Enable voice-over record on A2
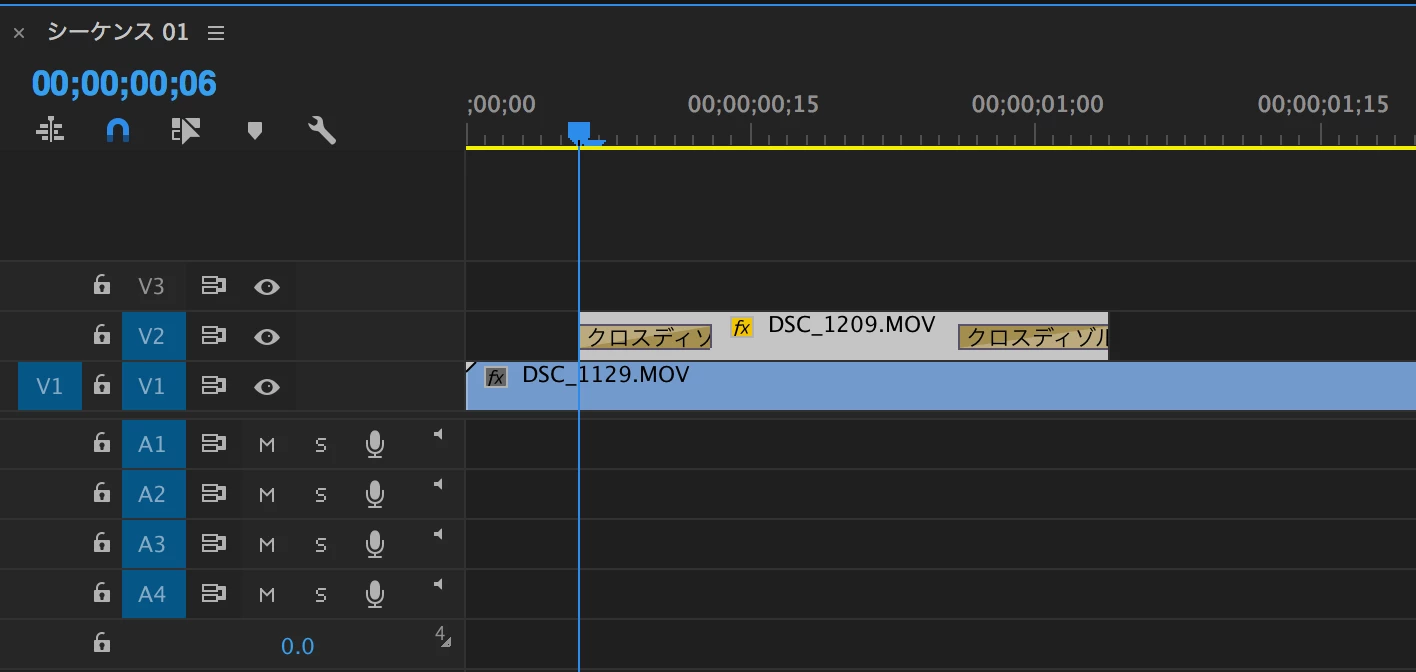Screen dimensions: 1416x672 [x=375, y=494]
